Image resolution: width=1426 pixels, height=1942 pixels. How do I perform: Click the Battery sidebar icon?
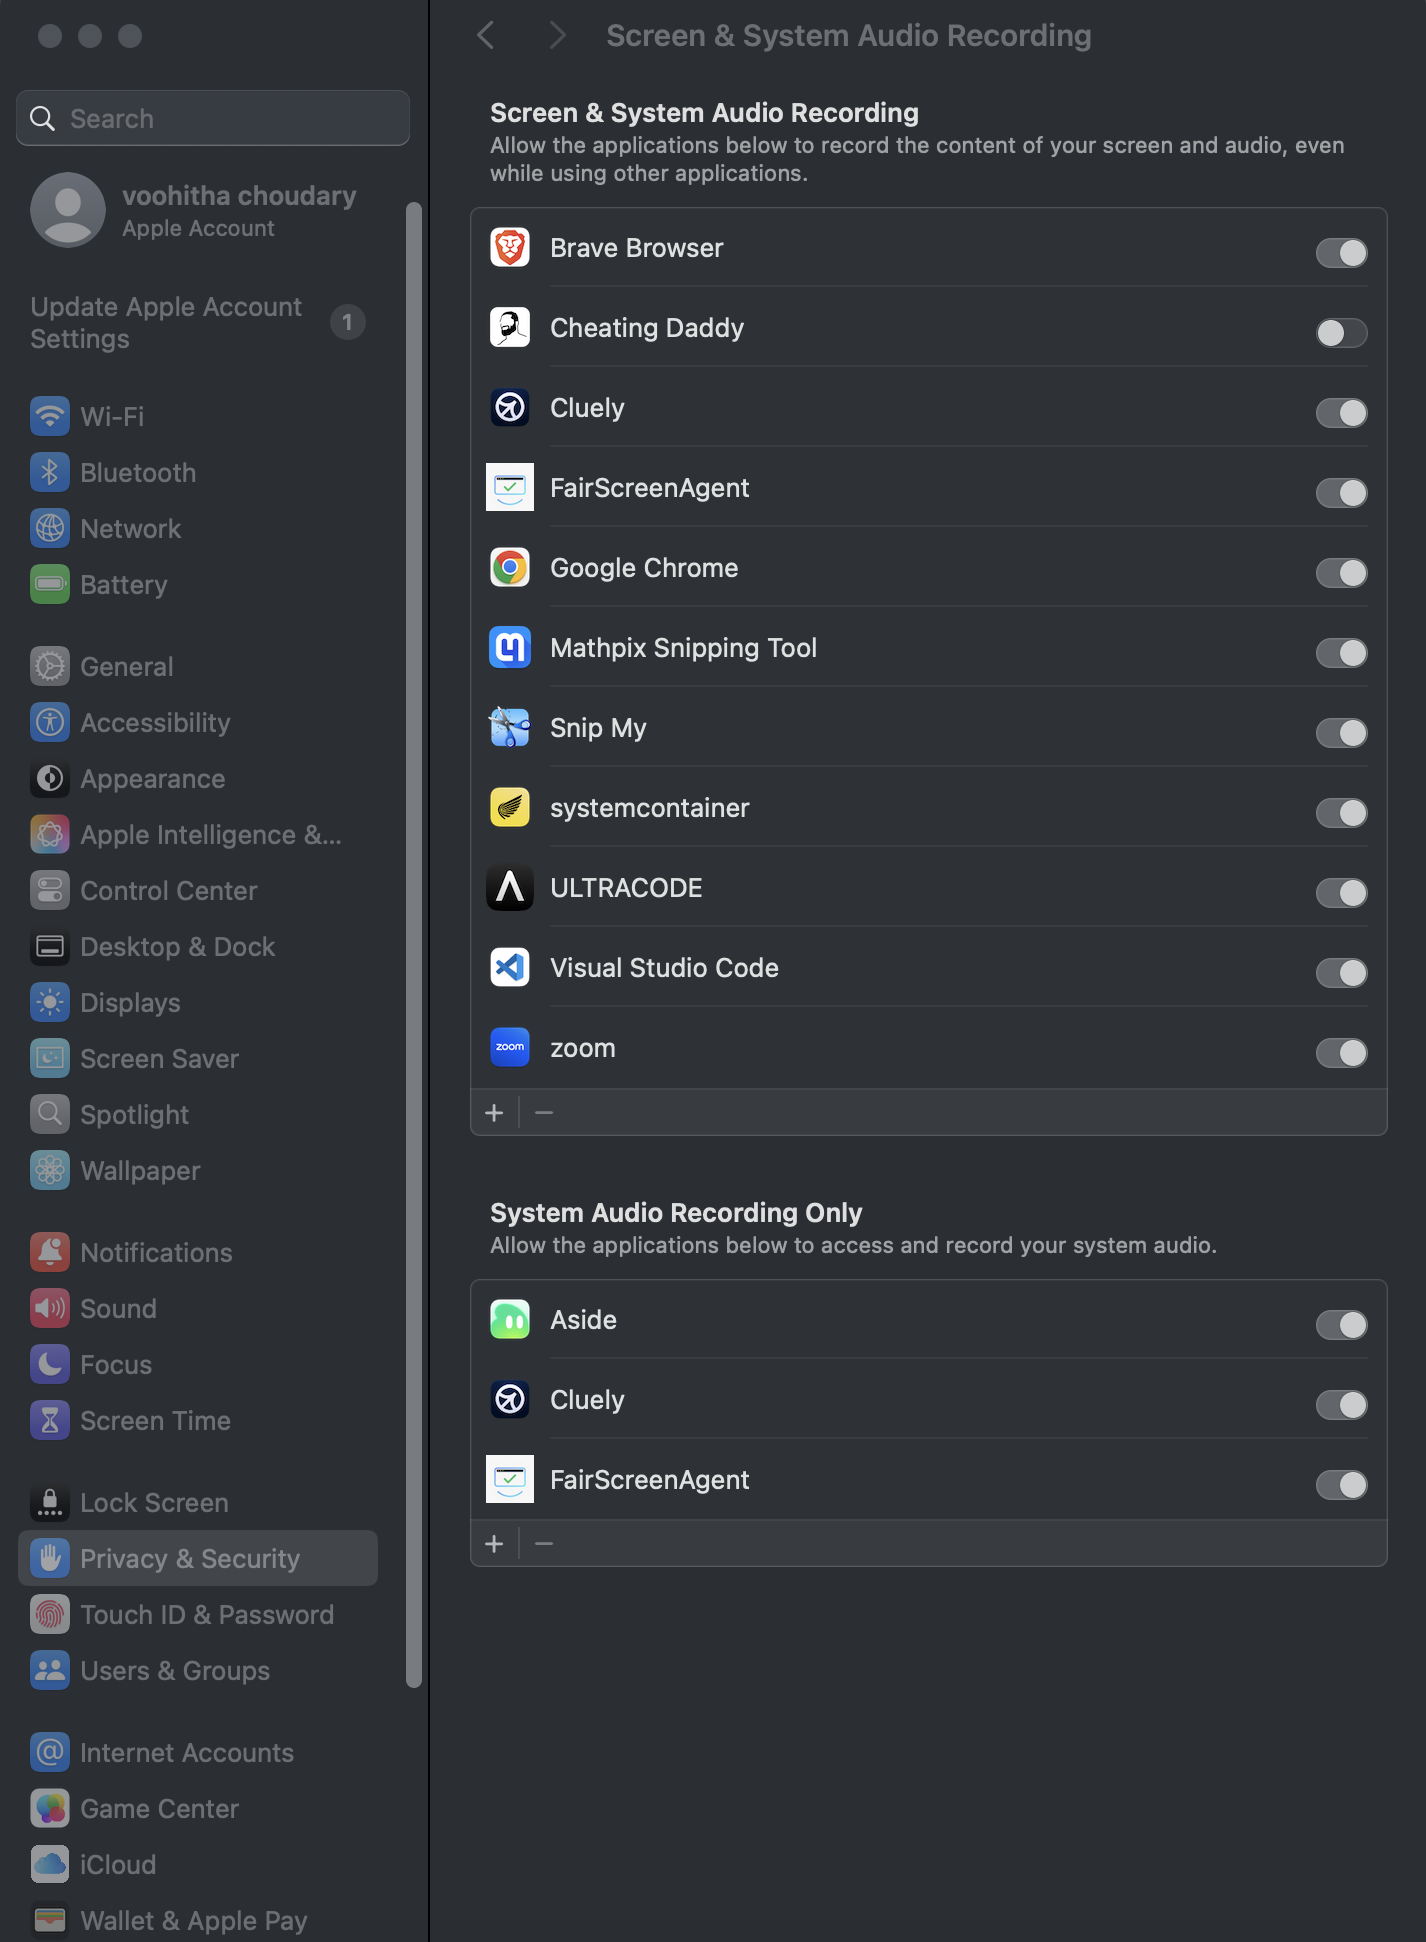tap(50, 584)
